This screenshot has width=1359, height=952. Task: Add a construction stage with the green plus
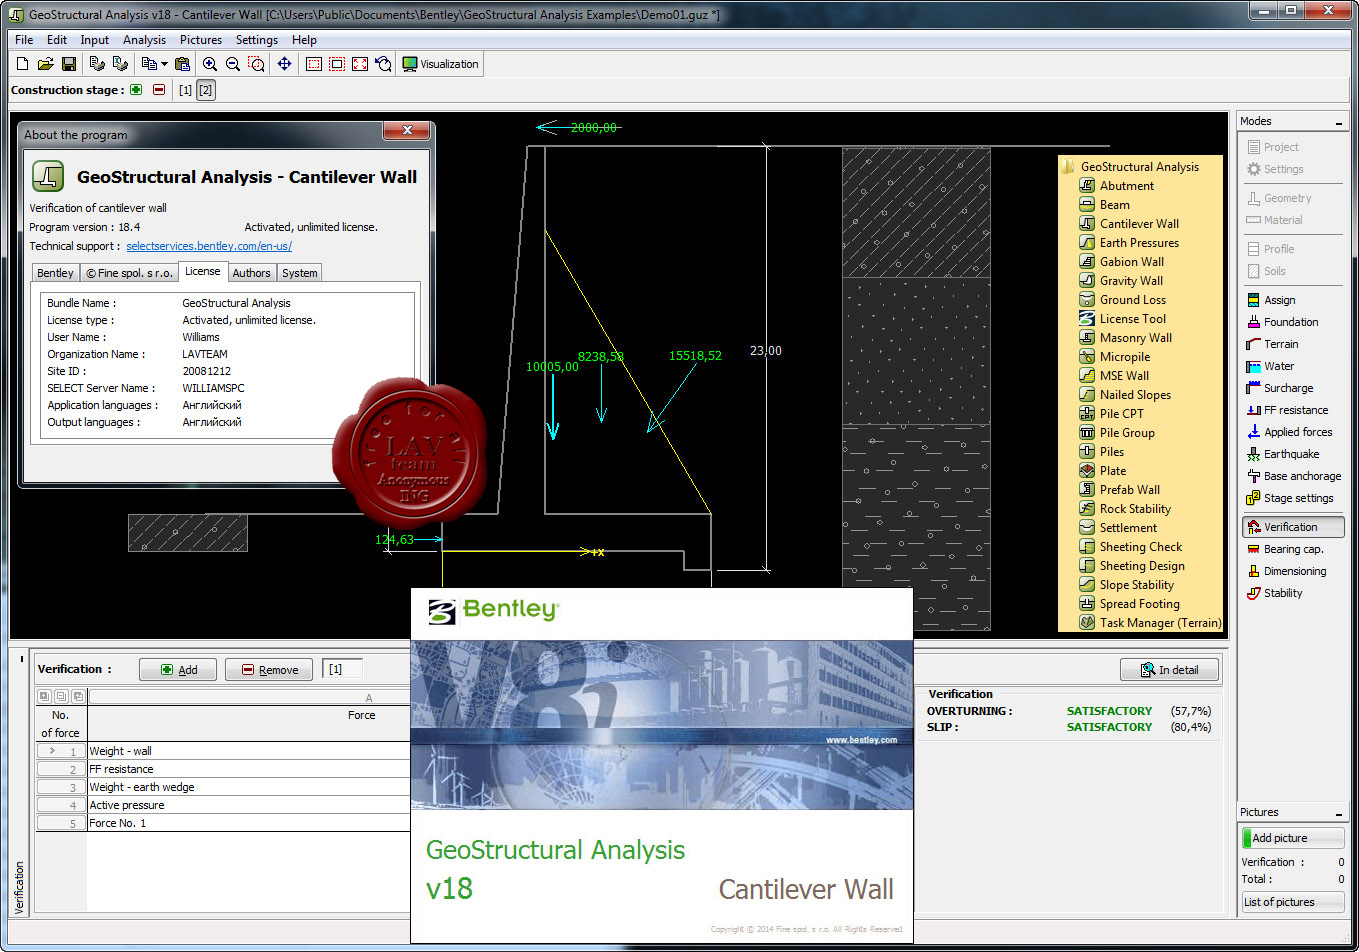136,90
